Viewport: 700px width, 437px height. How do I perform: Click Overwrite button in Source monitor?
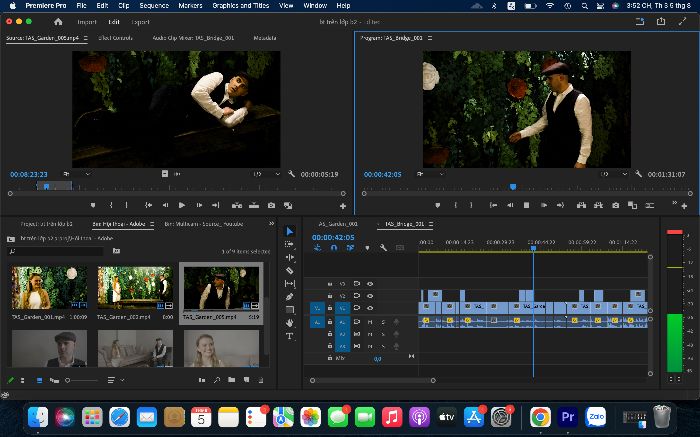click(x=254, y=205)
